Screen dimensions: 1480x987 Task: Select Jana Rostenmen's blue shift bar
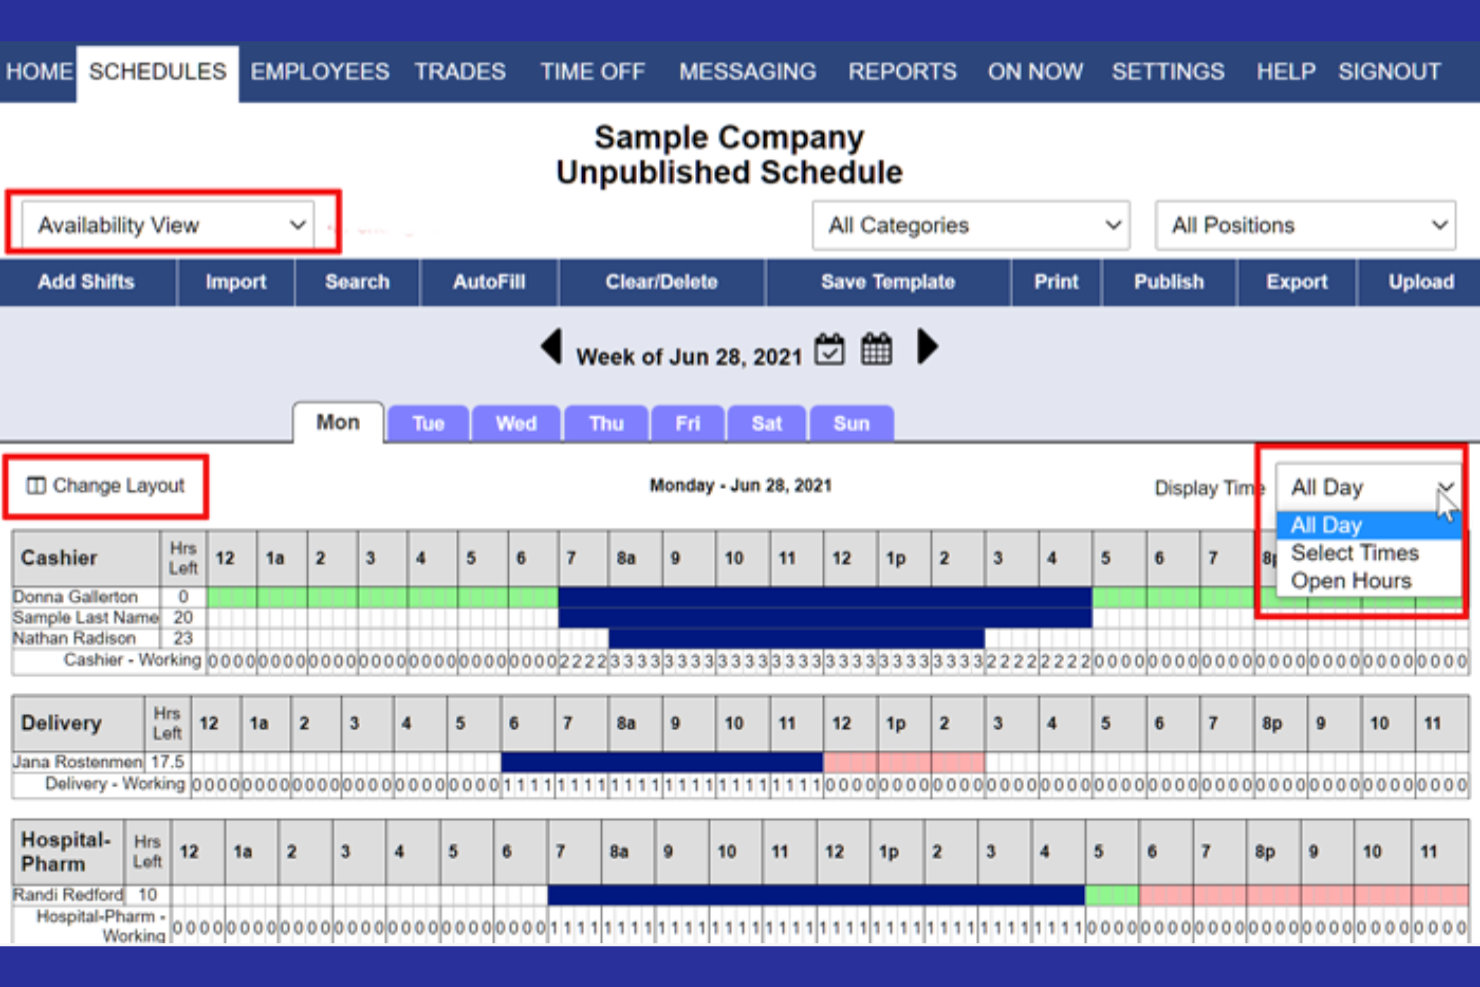click(660, 761)
